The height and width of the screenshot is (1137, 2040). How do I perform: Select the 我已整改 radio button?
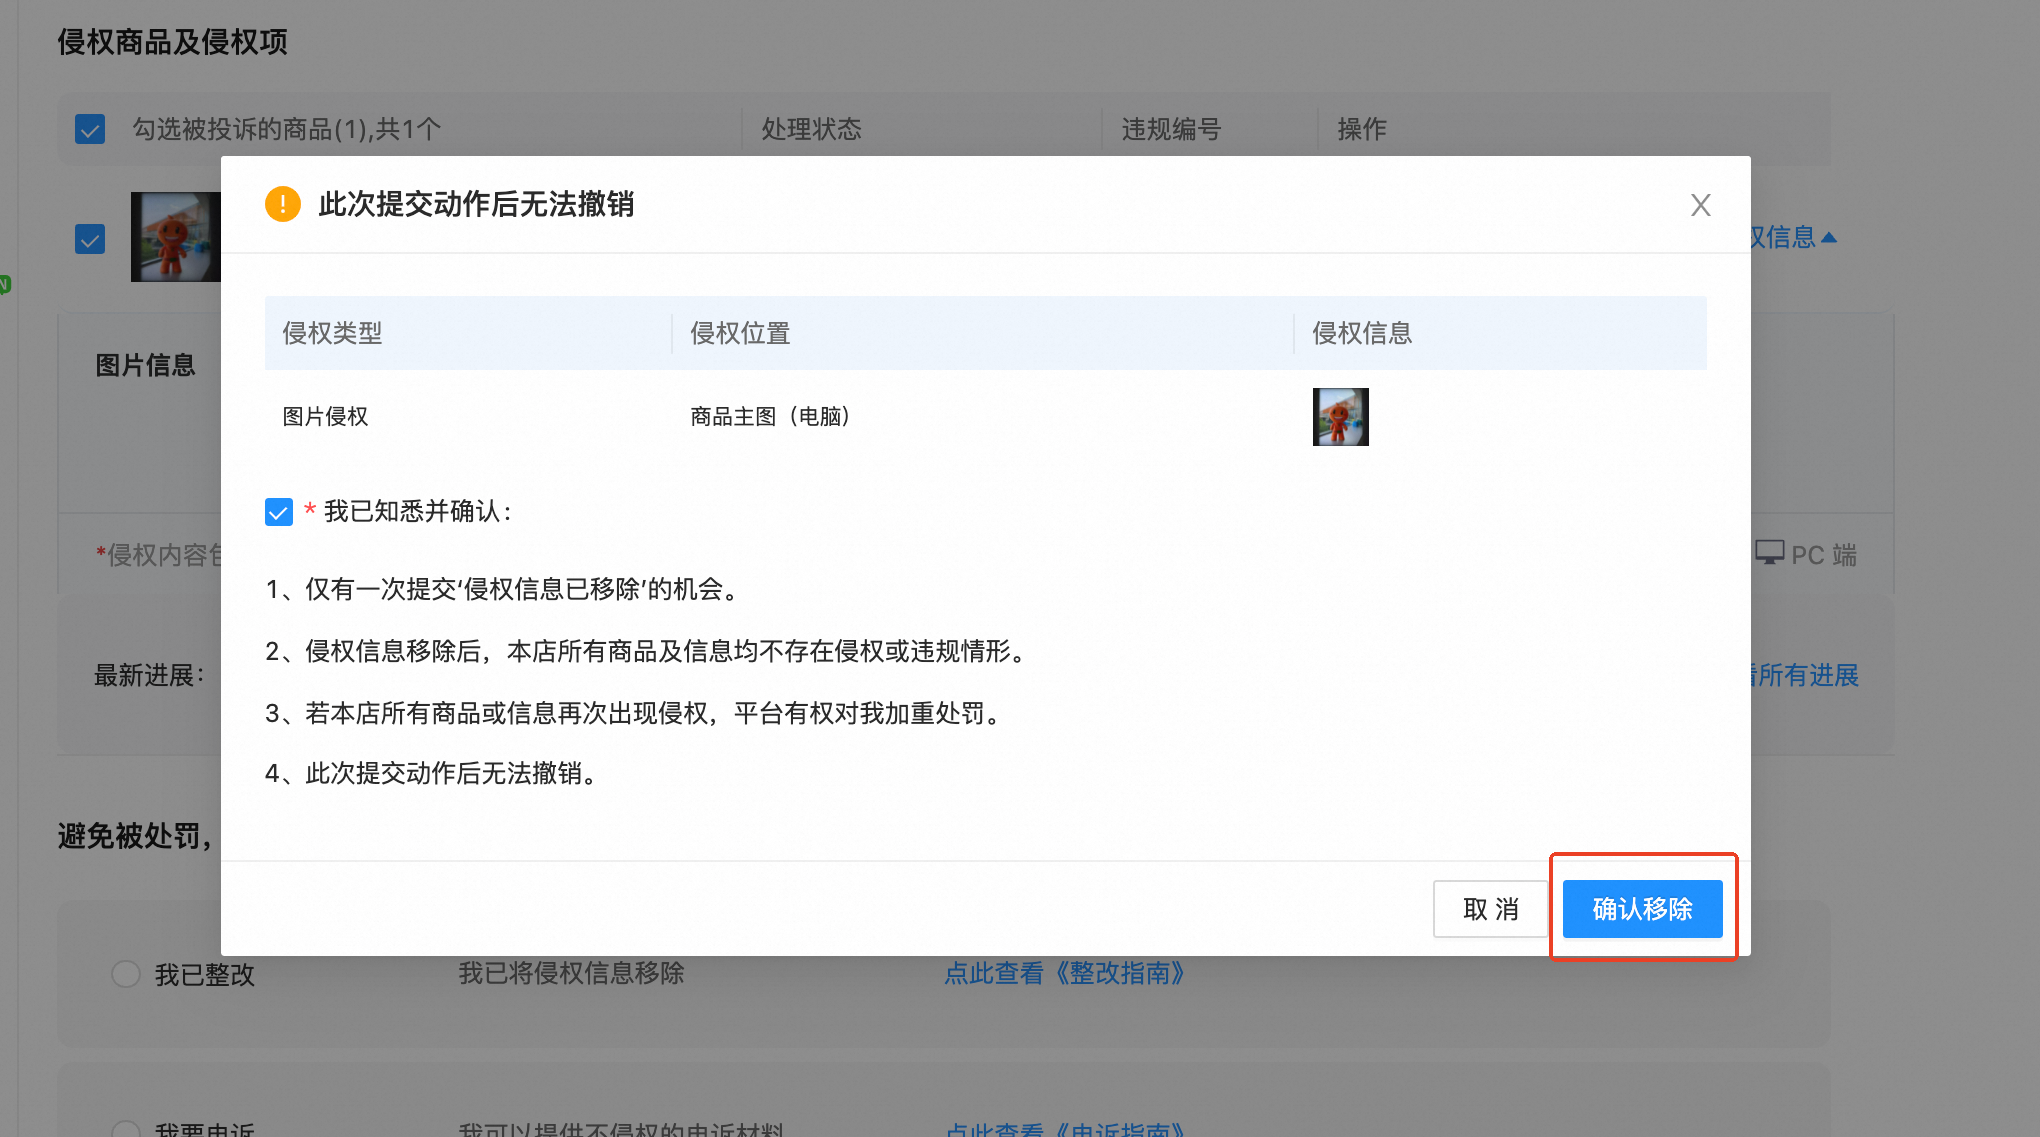coord(126,973)
